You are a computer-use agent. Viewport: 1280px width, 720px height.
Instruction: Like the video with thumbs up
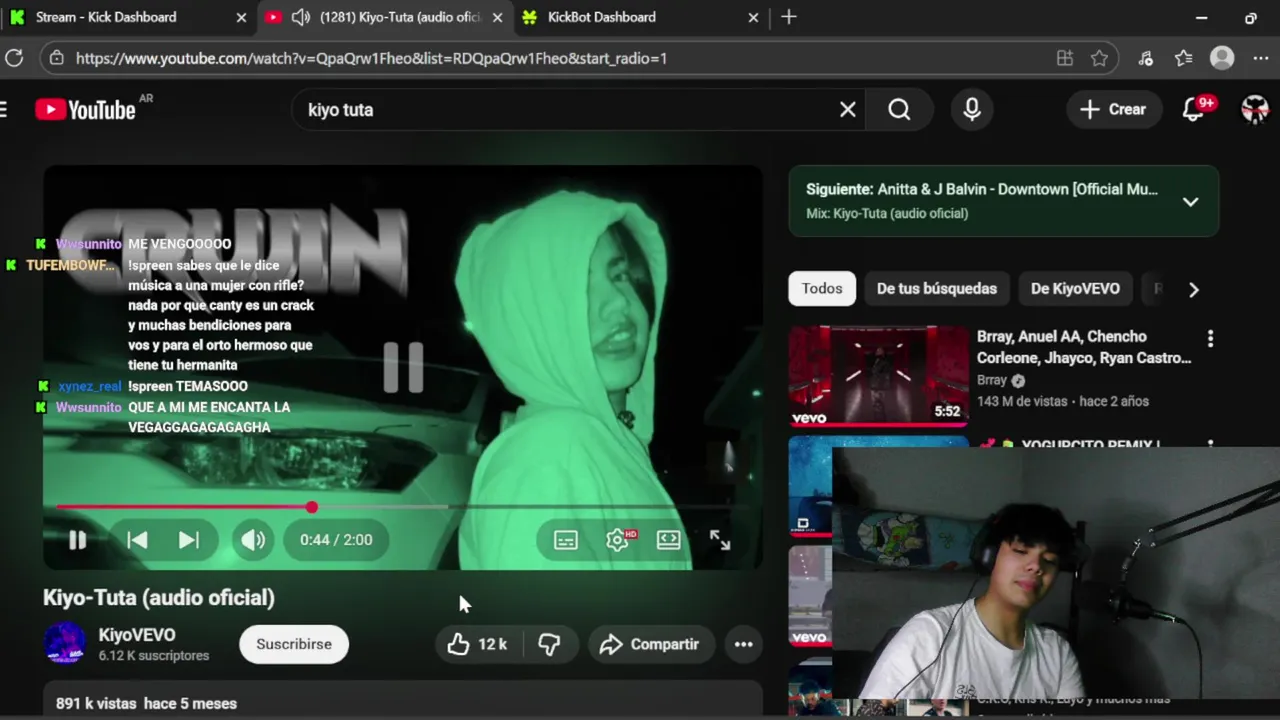coord(477,644)
